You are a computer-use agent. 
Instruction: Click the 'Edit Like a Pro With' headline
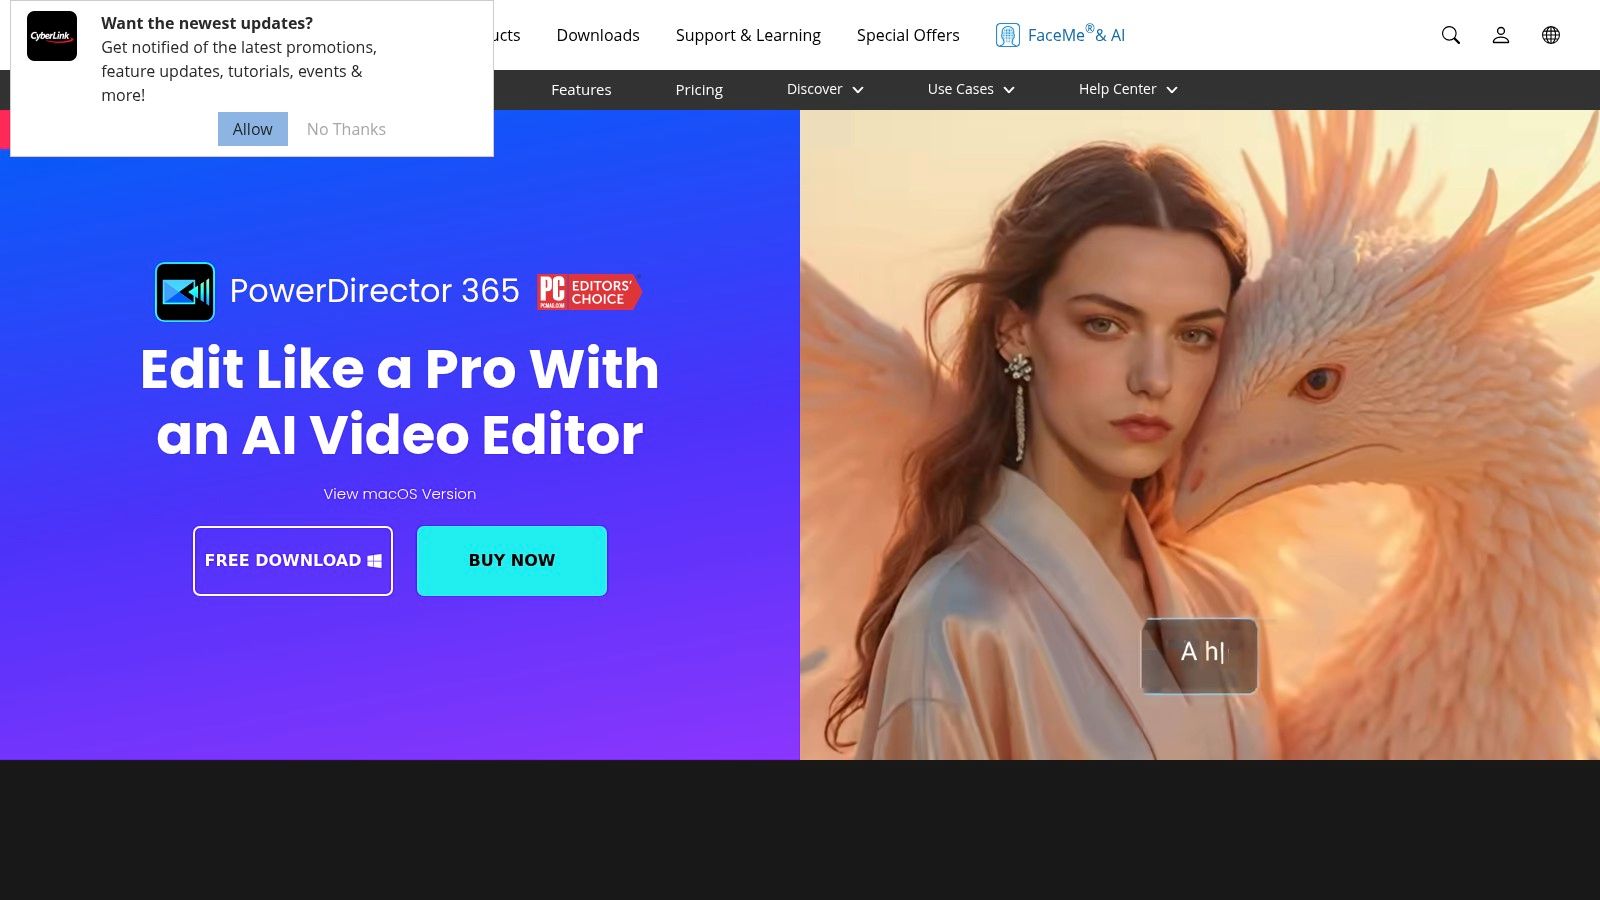coord(400,369)
